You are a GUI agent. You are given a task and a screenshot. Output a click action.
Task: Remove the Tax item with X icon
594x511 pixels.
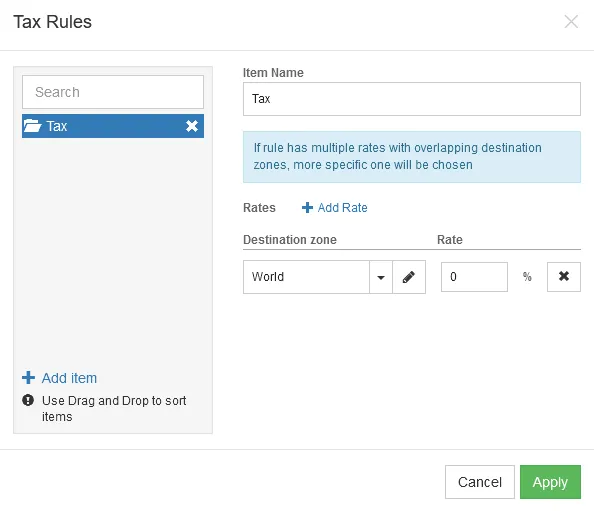(x=192, y=126)
